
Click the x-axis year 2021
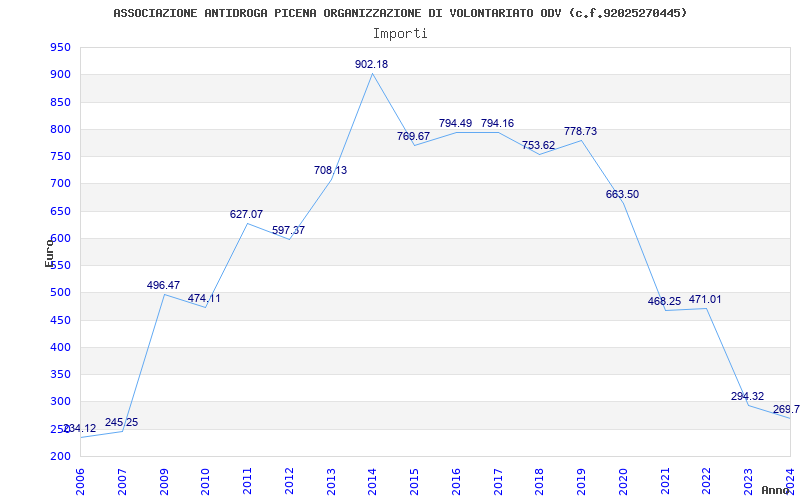click(665, 481)
